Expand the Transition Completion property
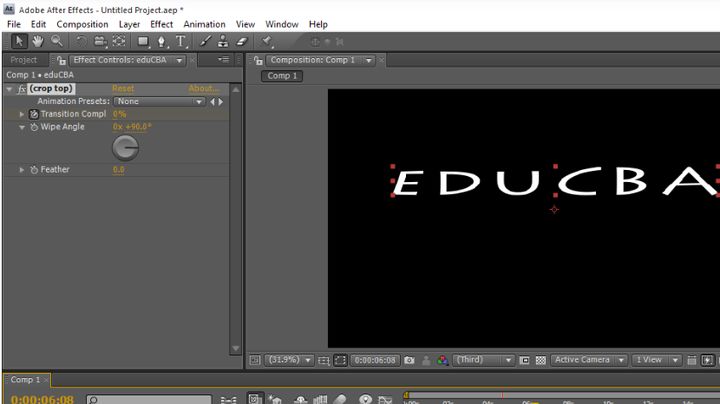Image resolution: width=720 pixels, height=404 pixels. (22, 114)
